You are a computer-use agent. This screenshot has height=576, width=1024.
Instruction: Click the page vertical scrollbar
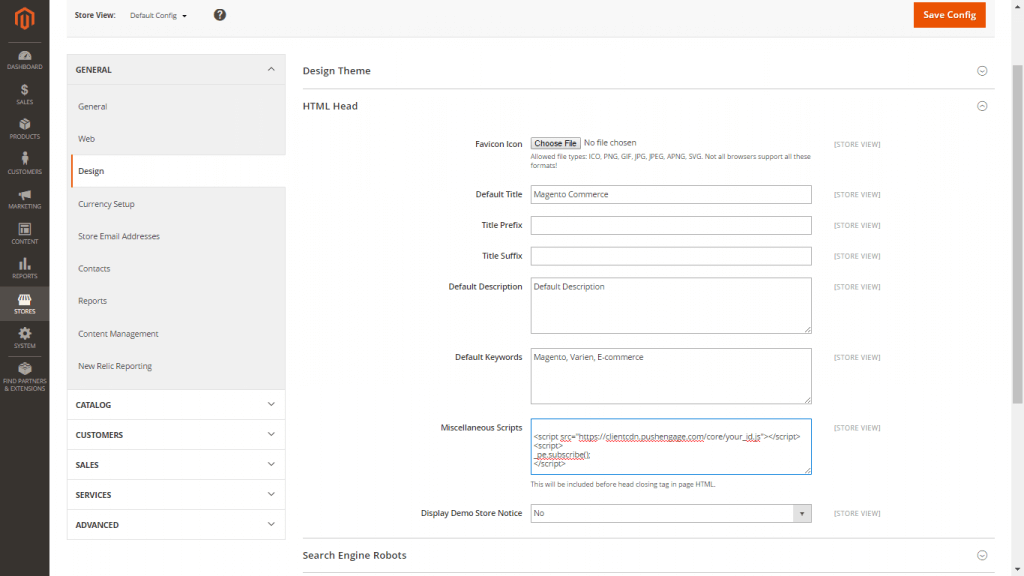1018,235
